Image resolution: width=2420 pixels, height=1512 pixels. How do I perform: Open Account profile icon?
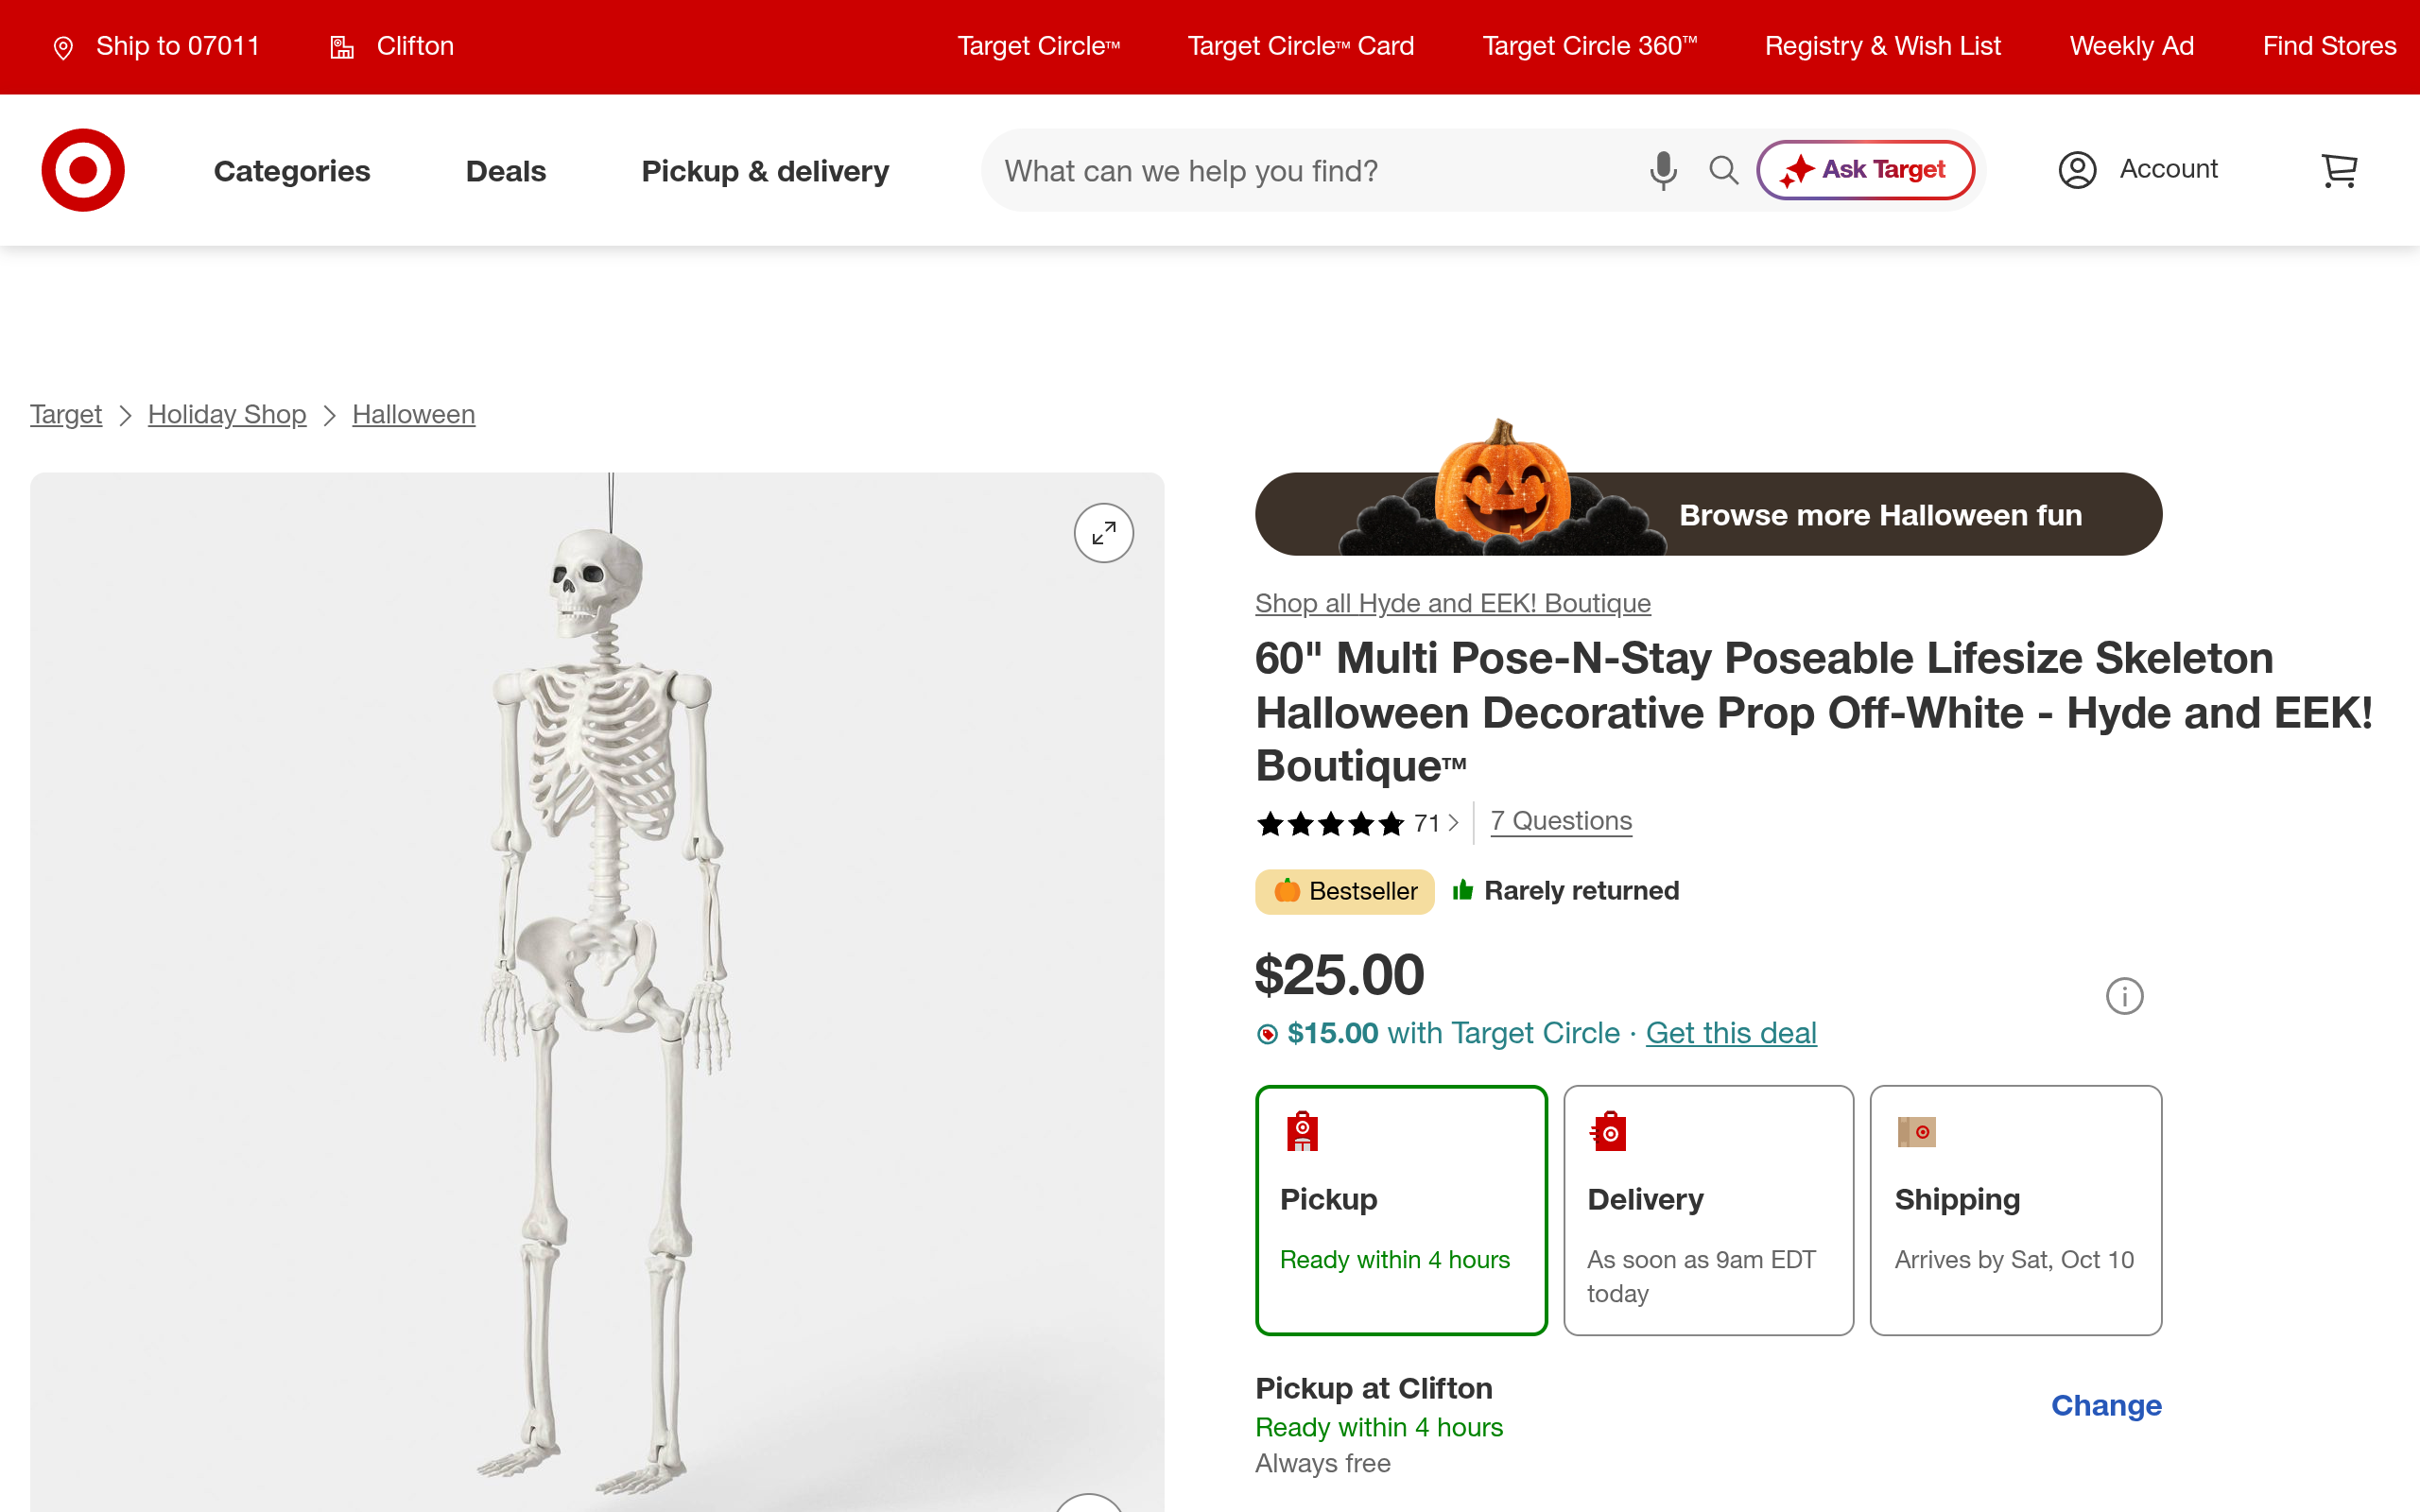coord(2077,170)
